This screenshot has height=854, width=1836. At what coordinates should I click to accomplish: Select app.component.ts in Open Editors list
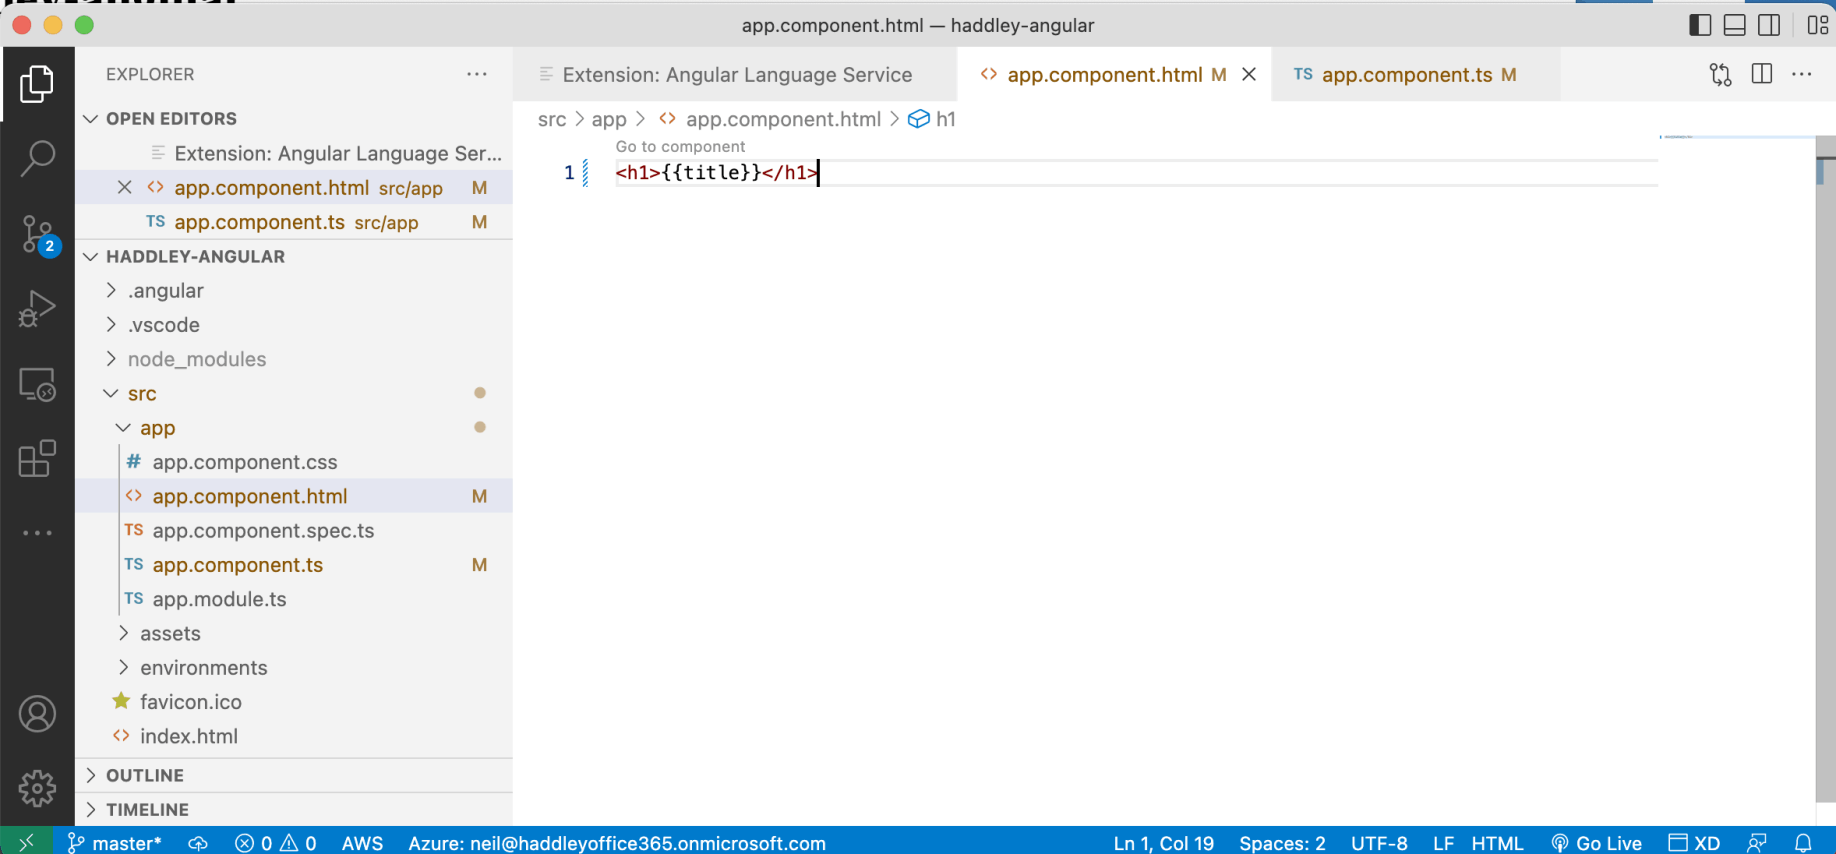point(294,222)
